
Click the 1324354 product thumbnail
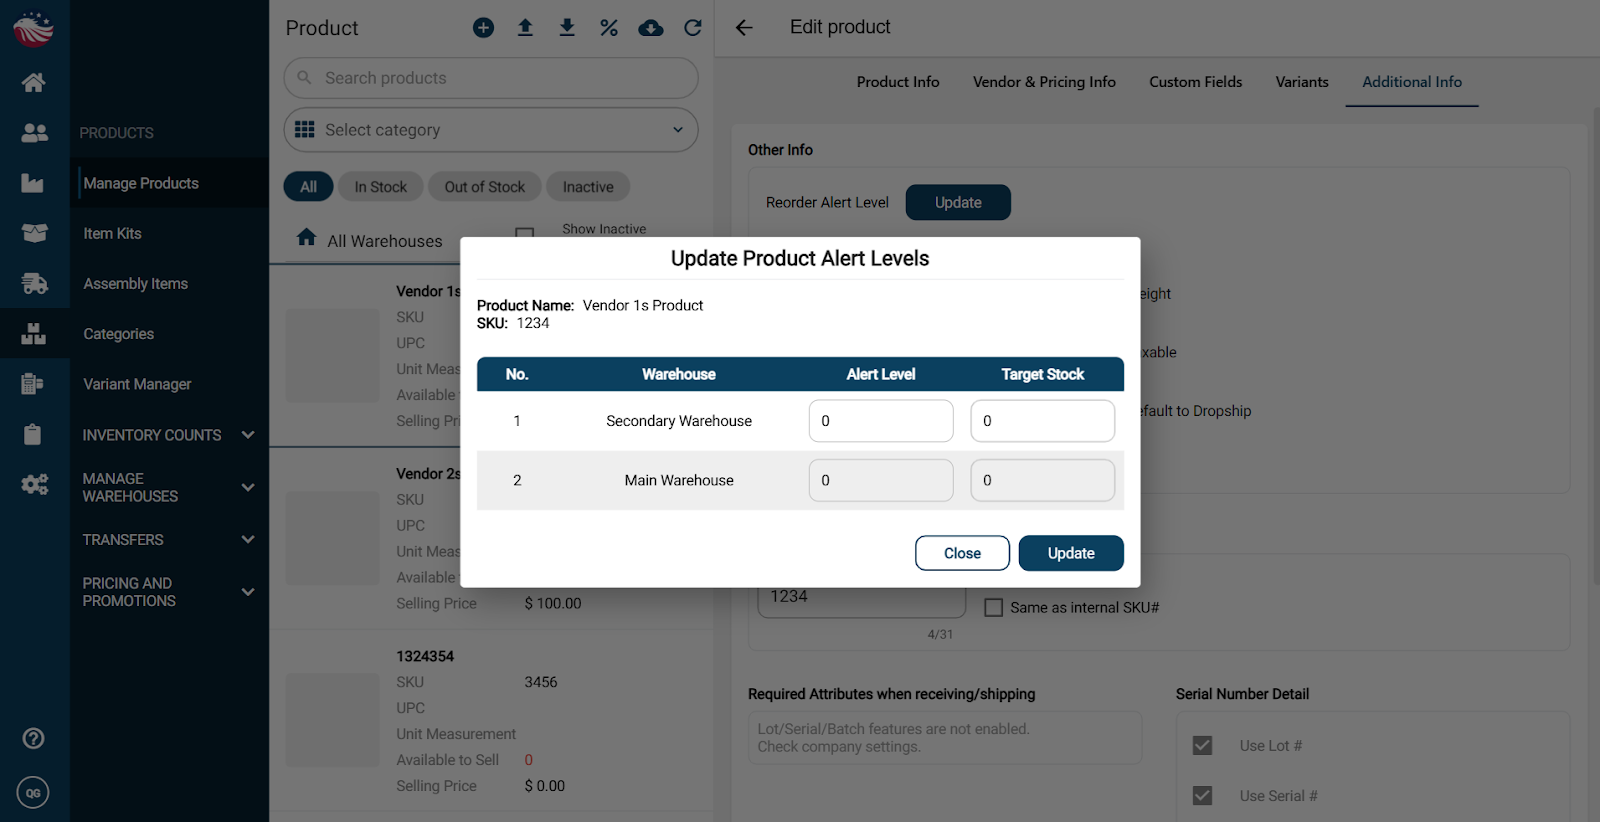pyautogui.click(x=333, y=720)
